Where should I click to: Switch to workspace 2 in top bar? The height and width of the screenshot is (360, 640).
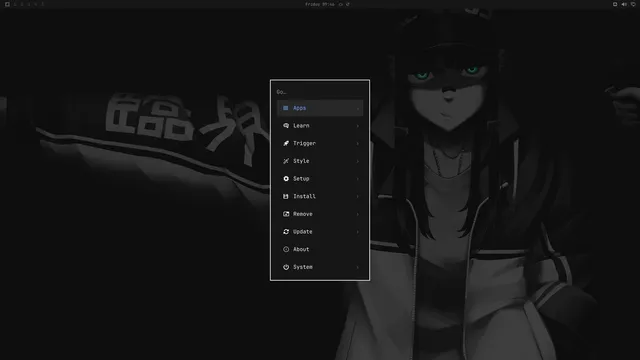pos(22,4)
